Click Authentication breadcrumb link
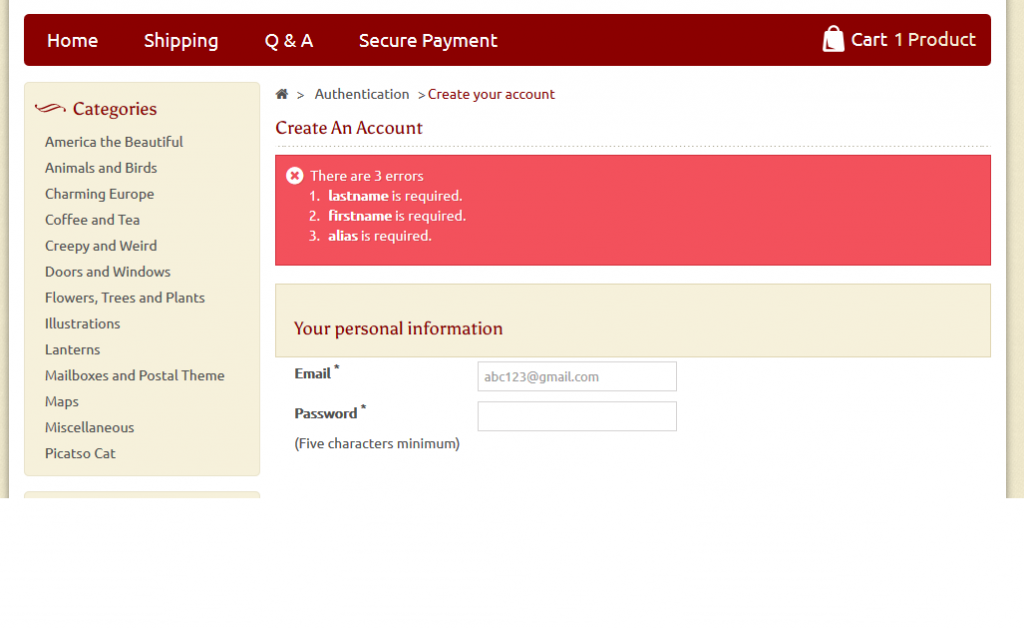This screenshot has height=628, width=1024. [362, 94]
